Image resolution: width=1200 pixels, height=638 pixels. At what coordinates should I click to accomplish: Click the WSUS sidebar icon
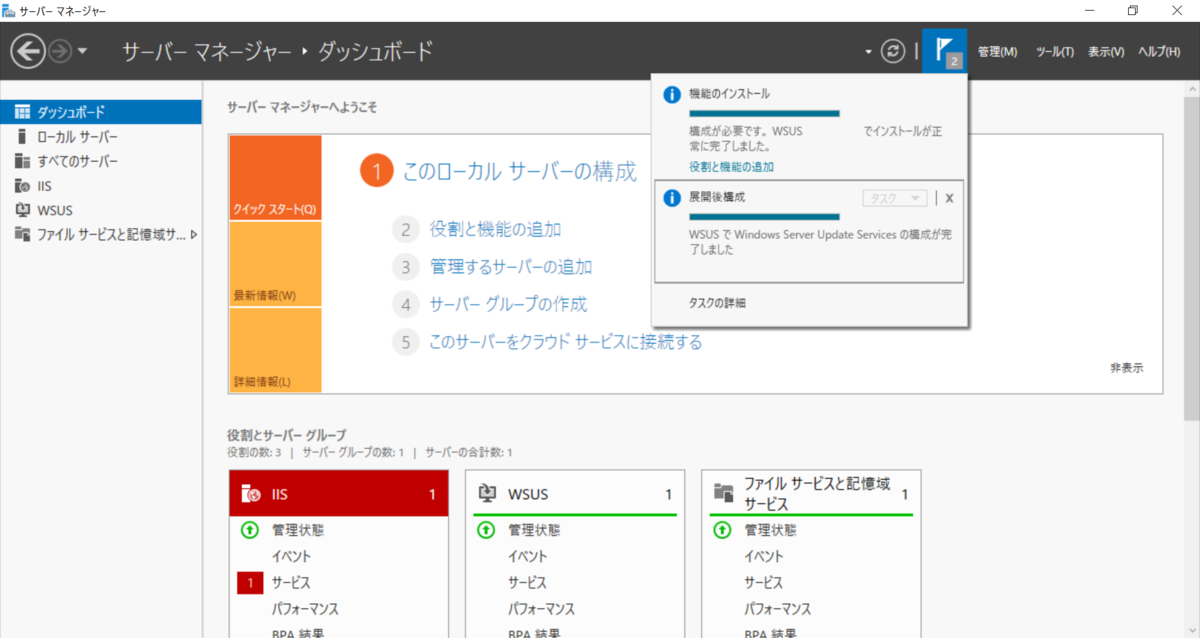[22, 210]
